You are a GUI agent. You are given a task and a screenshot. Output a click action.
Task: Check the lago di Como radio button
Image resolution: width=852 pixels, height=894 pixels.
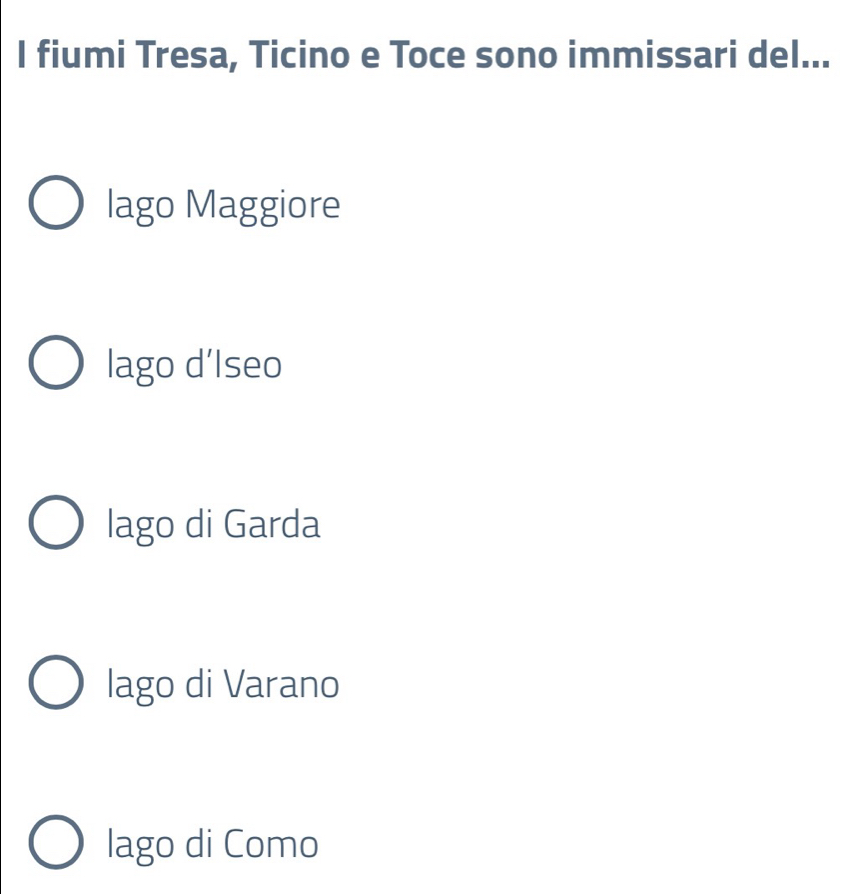point(56,844)
